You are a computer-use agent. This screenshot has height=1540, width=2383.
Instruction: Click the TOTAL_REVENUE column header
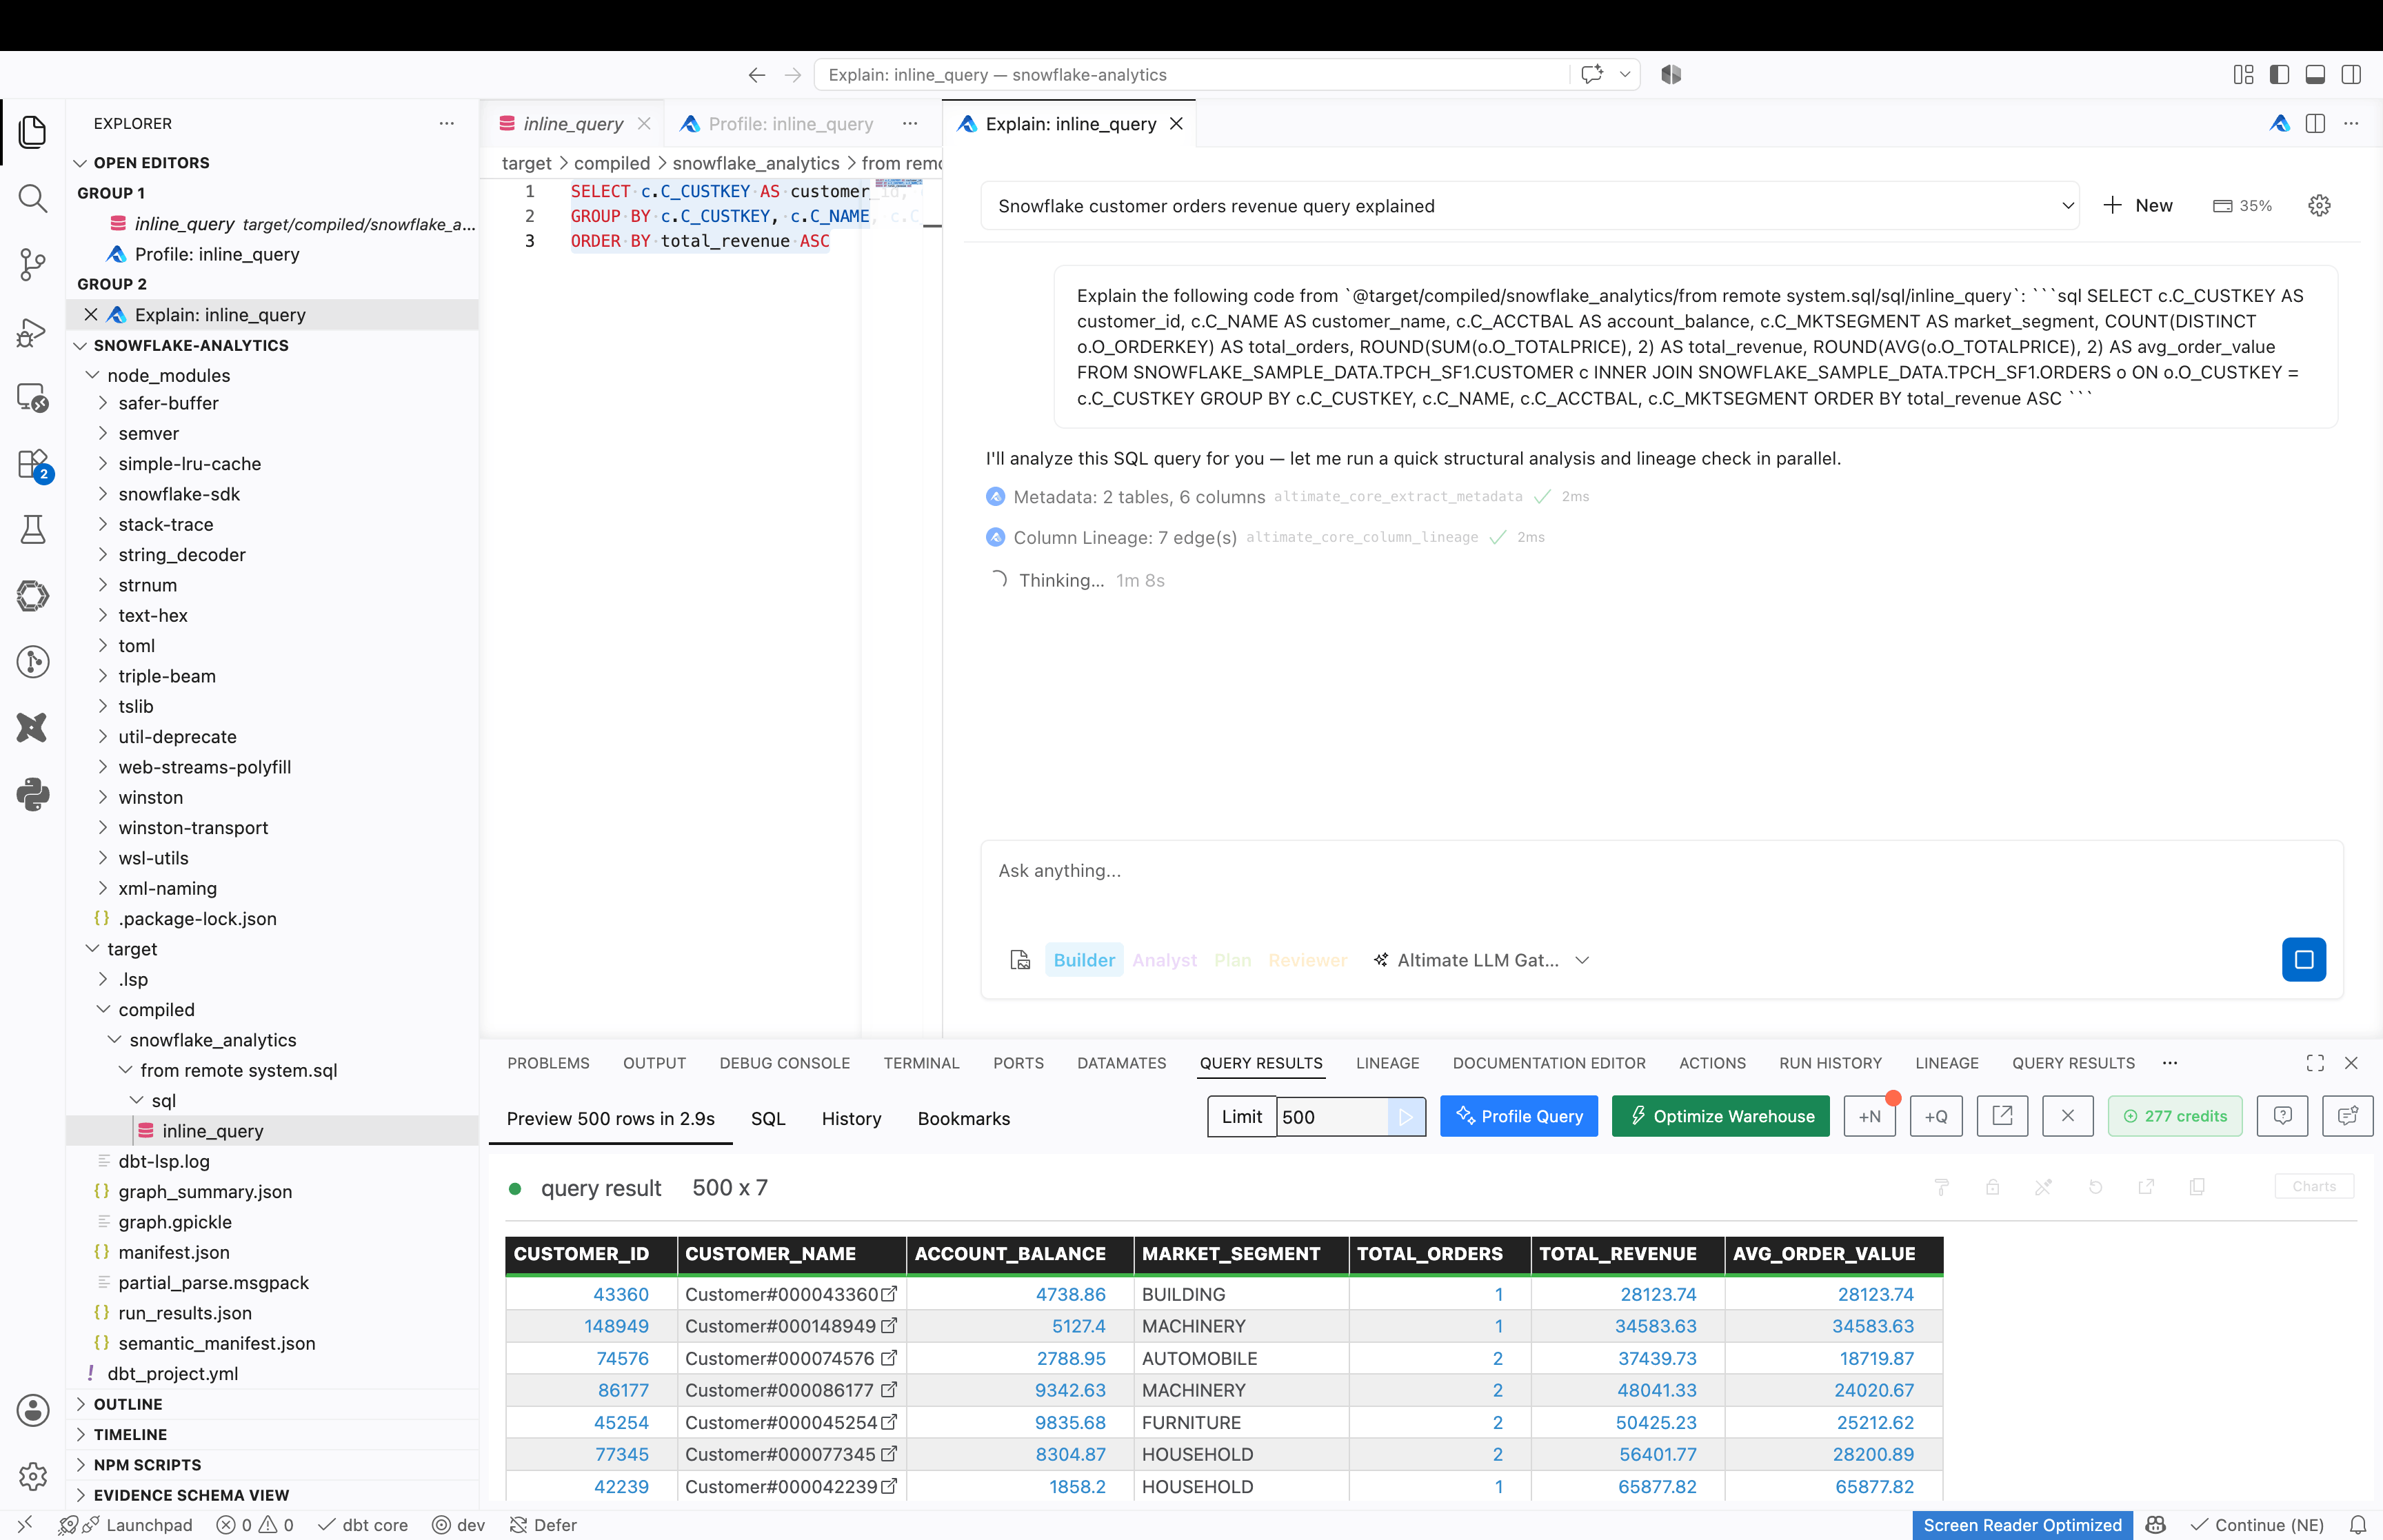pos(1627,1254)
